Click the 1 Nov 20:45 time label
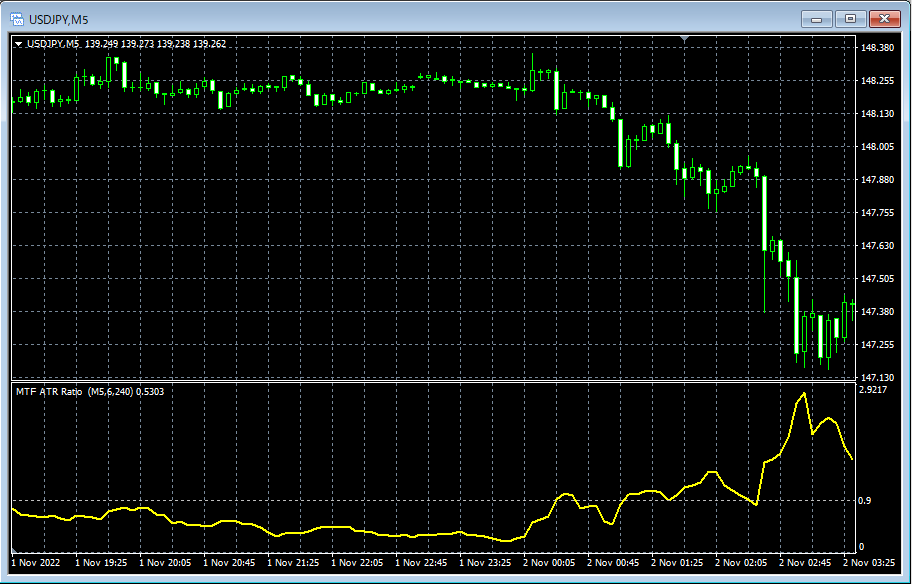The image size is (913, 584). click(229, 562)
